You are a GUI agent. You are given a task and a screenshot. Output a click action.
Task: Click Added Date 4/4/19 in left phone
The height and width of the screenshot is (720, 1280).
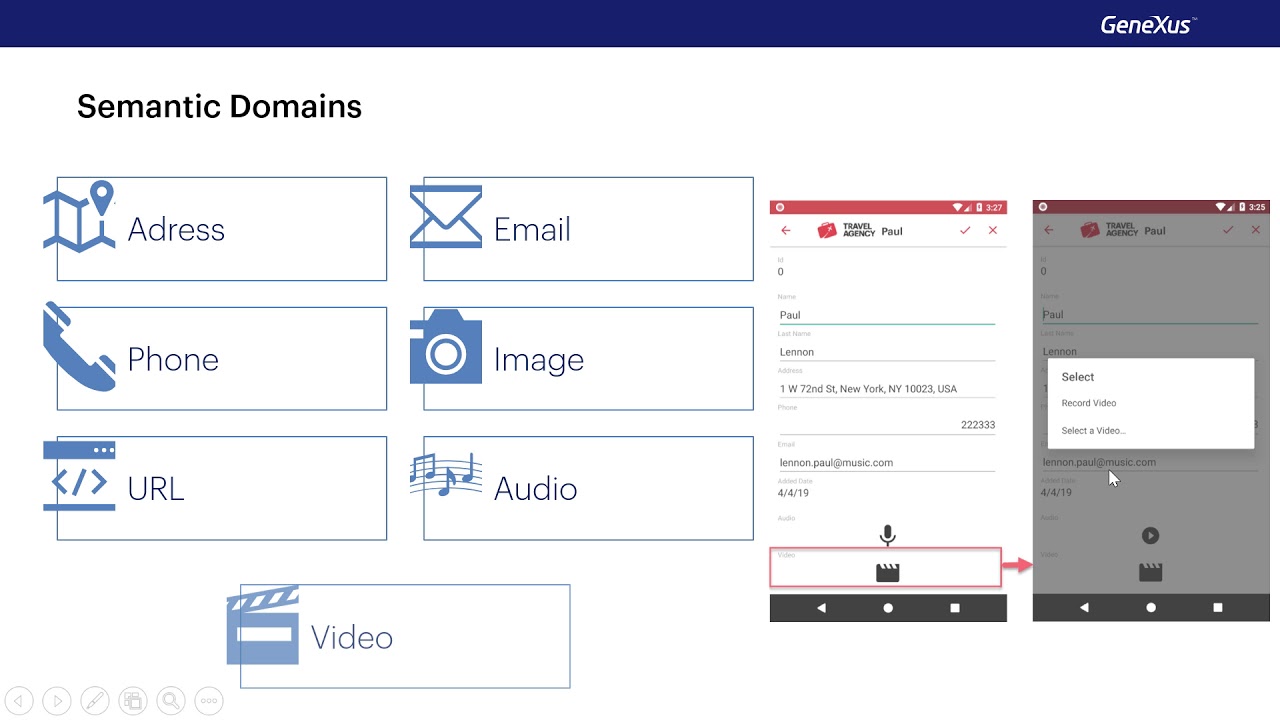coord(794,493)
